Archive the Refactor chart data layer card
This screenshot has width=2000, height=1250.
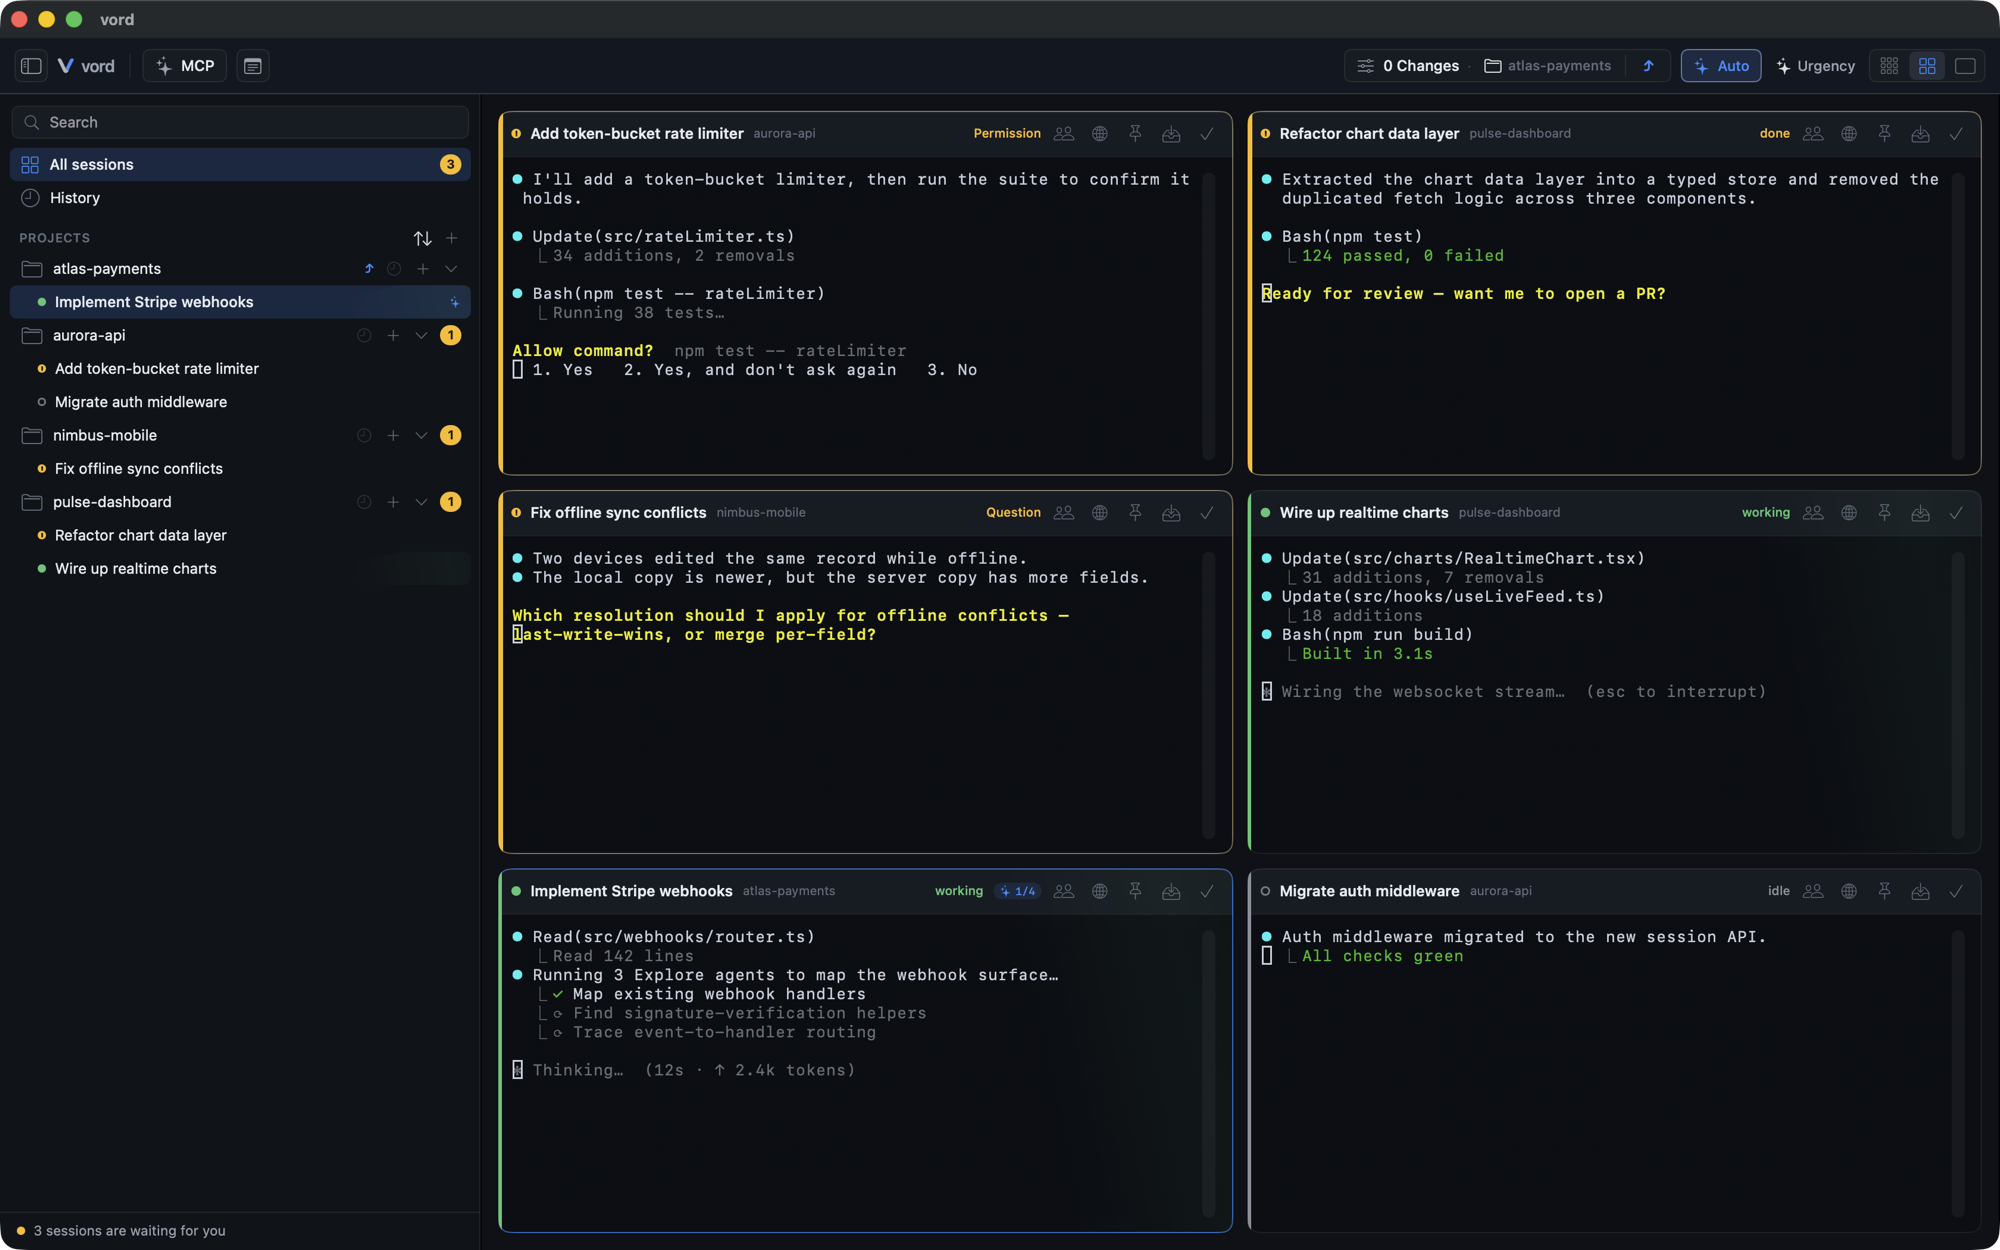pyautogui.click(x=1920, y=134)
